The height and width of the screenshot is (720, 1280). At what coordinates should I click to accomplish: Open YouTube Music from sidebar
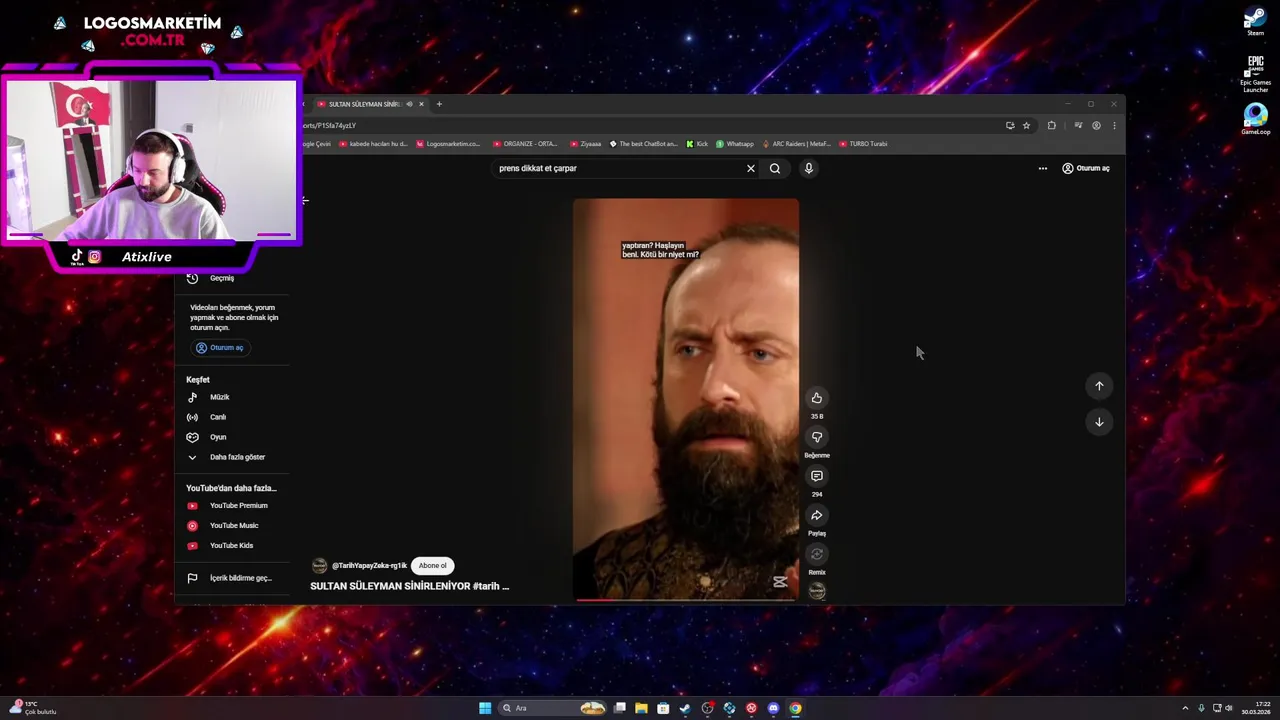pyautogui.click(x=233, y=526)
